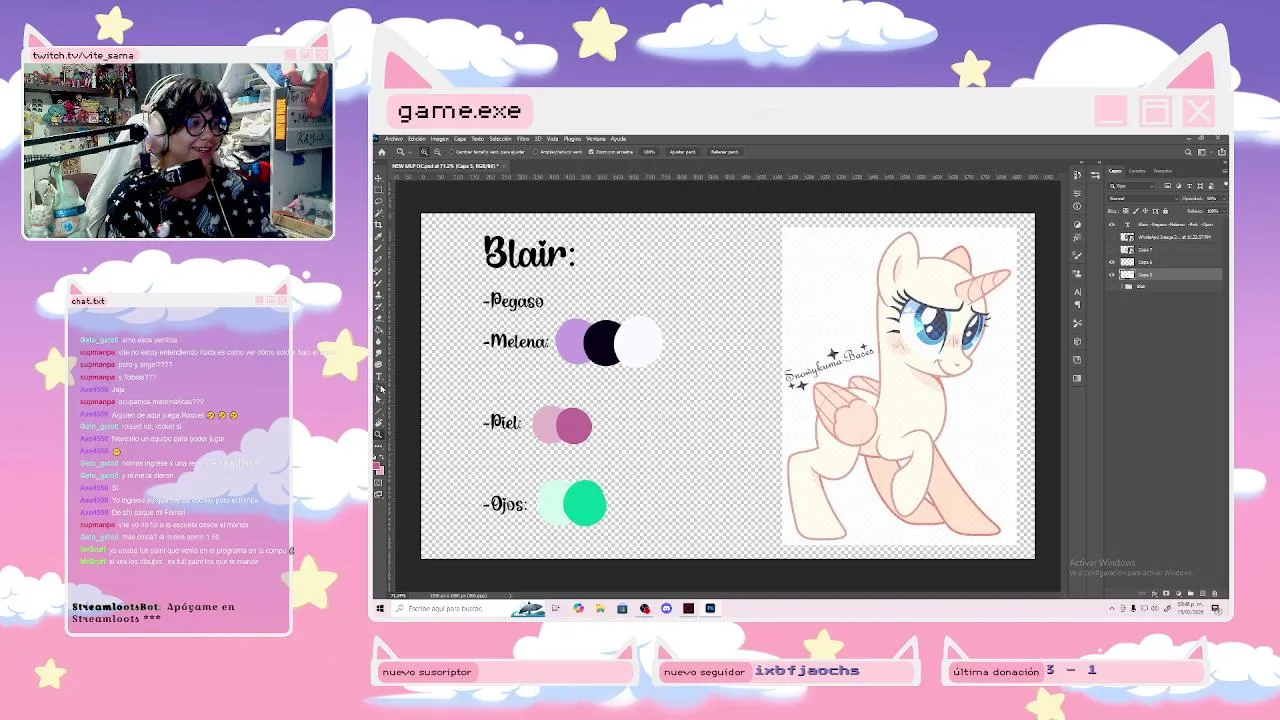Viewport: 1280px width, 720px height.
Task: Click the Zoom In (plus magnifier) option
Action: pos(424,152)
